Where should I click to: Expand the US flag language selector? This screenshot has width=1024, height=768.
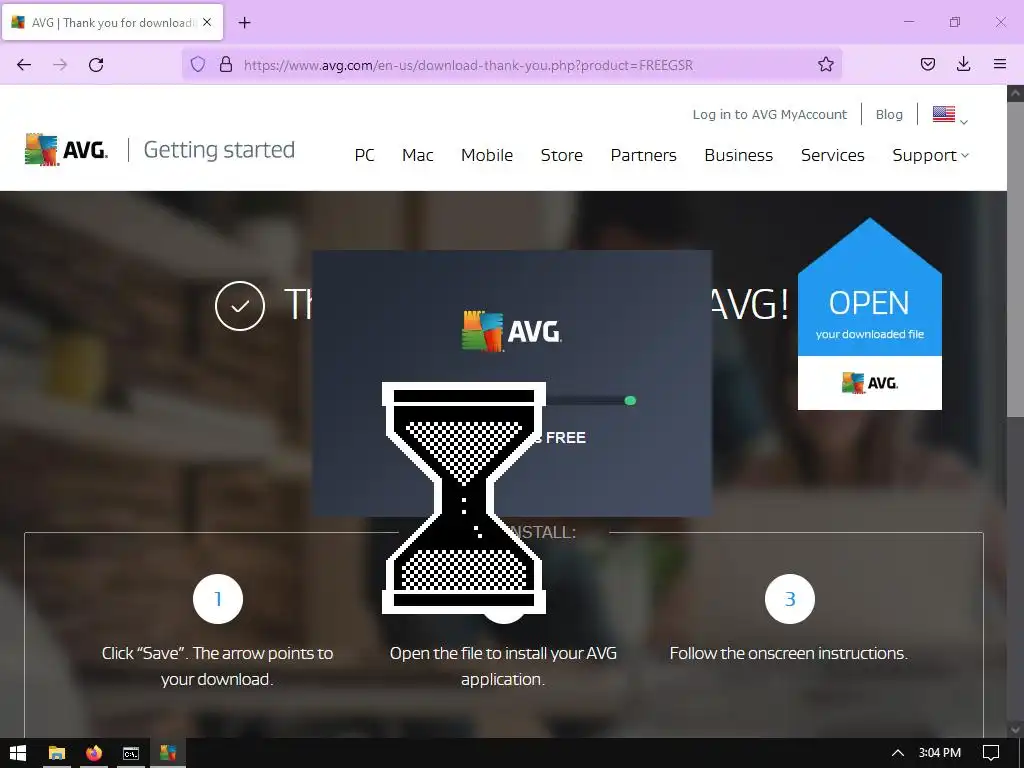pos(950,115)
